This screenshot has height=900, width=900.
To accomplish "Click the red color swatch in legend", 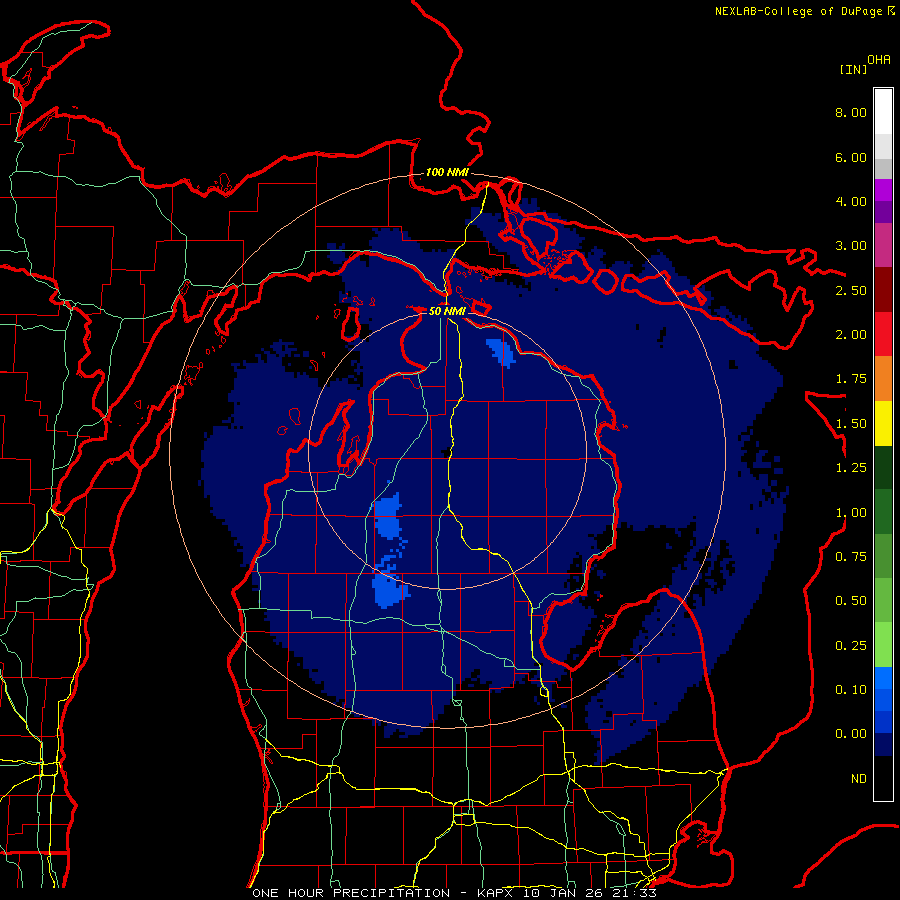I will [883, 334].
